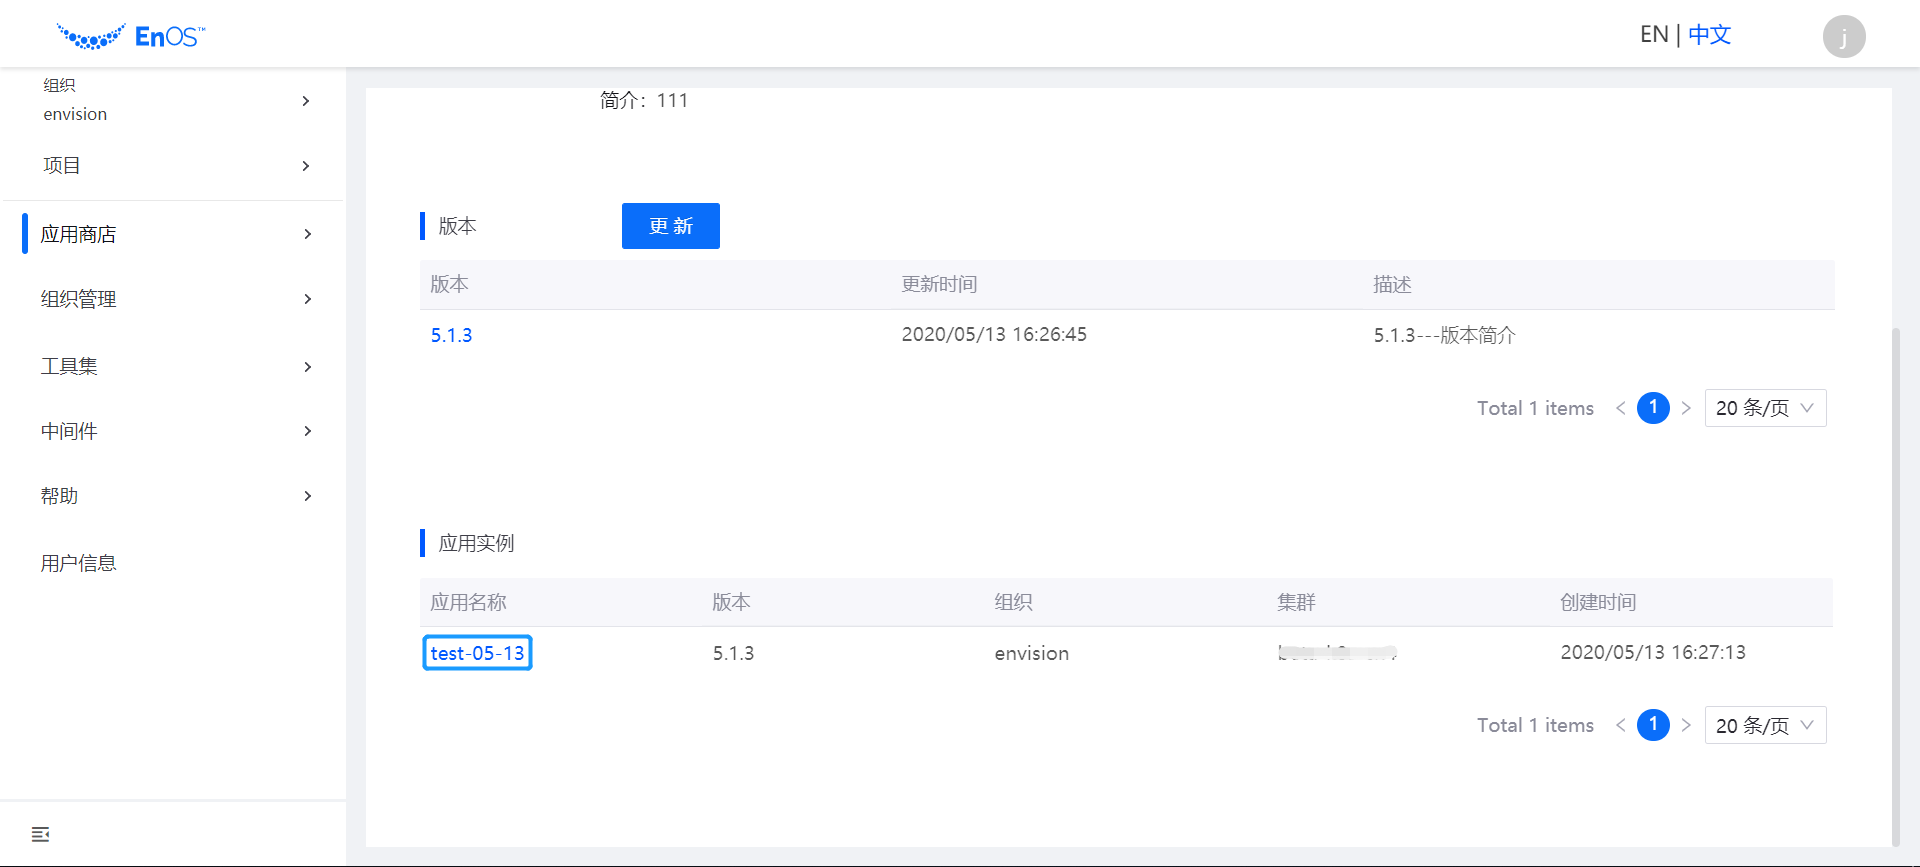The height and width of the screenshot is (867, 1920).
Task: Click the 5.1.3 version cell in 应用实例
Action: click(733, 653)
